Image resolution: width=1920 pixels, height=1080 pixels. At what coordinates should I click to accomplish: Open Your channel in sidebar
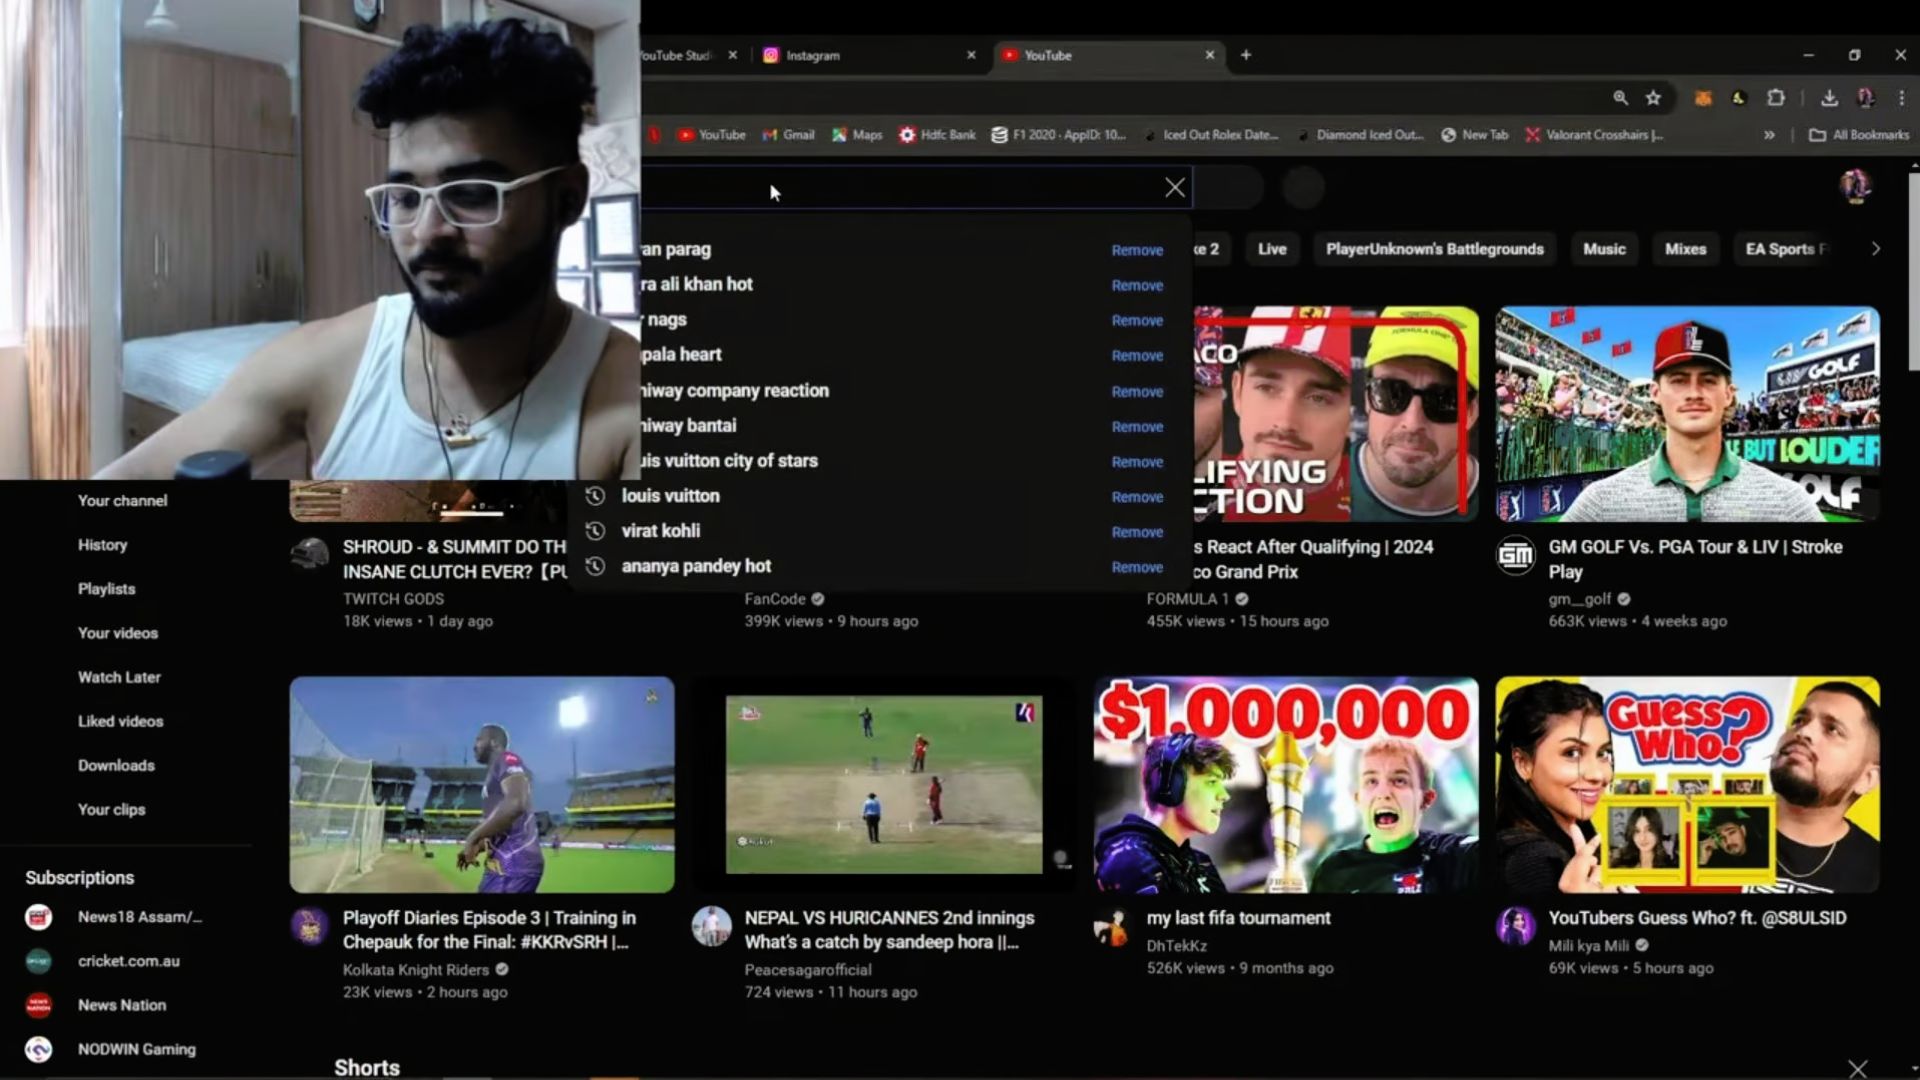[x=122, y=501]
